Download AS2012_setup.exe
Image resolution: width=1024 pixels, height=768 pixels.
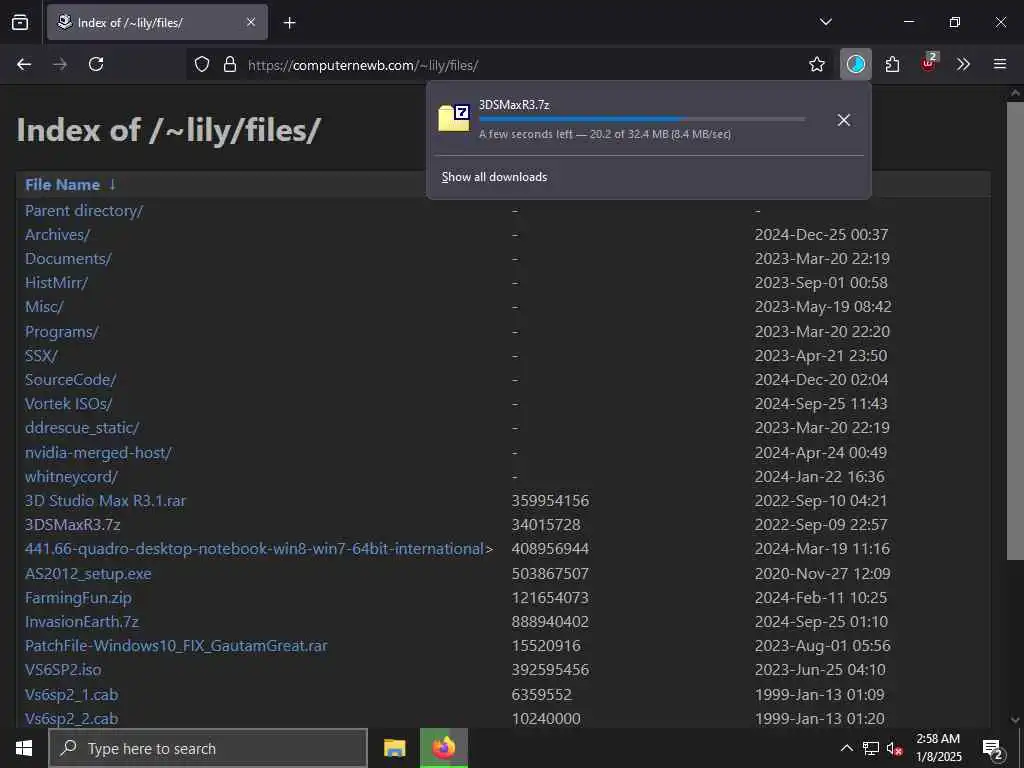click(88, 574)
